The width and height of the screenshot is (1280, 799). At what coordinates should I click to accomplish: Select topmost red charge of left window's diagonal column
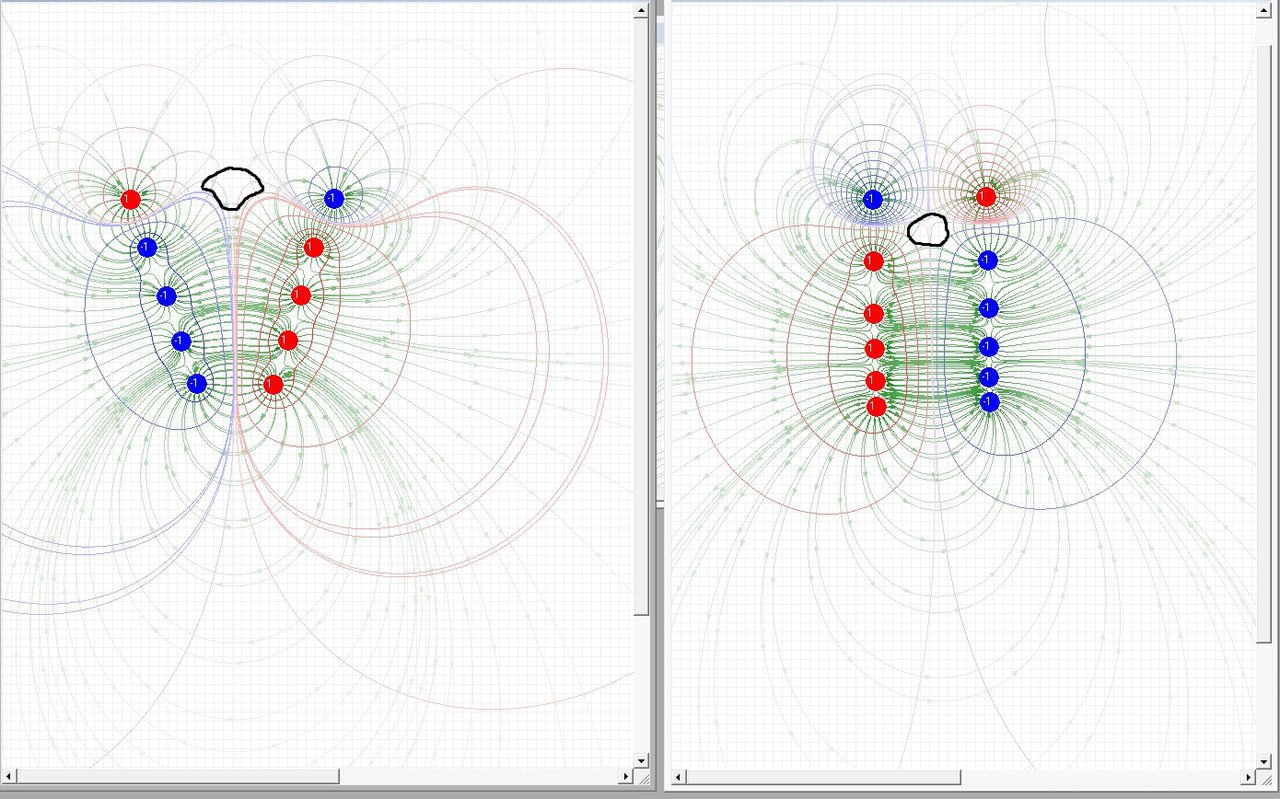pos(314,247)
